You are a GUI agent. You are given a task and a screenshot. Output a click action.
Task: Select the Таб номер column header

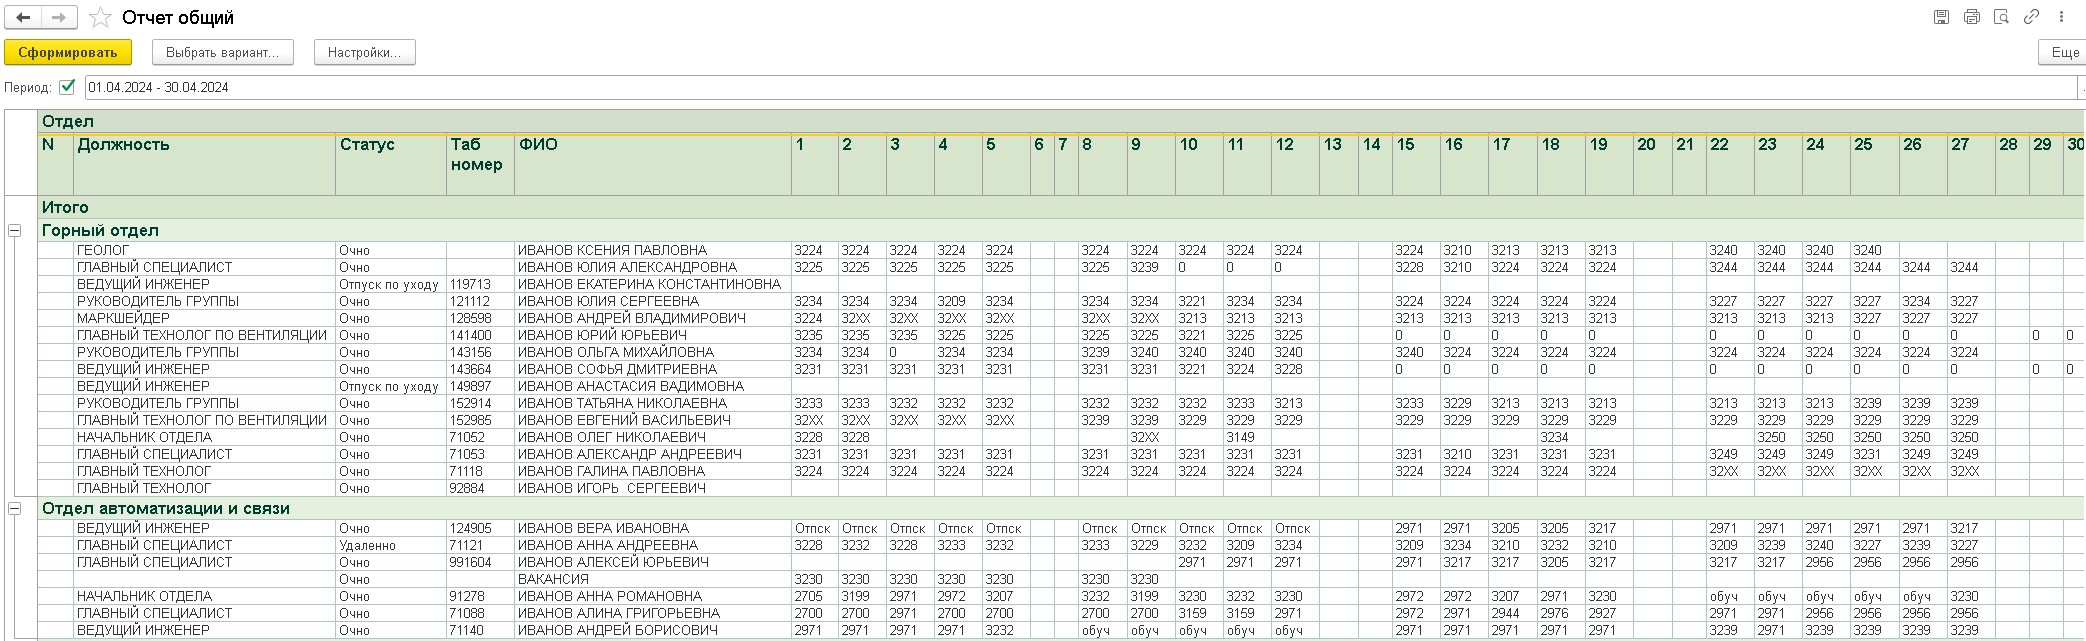click(x=479, y=155)
